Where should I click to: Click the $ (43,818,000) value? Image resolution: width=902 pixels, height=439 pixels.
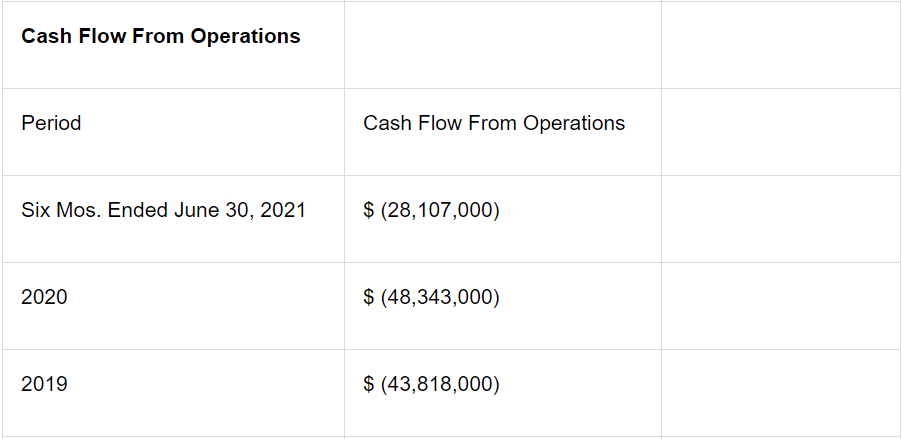click(431, 384)
